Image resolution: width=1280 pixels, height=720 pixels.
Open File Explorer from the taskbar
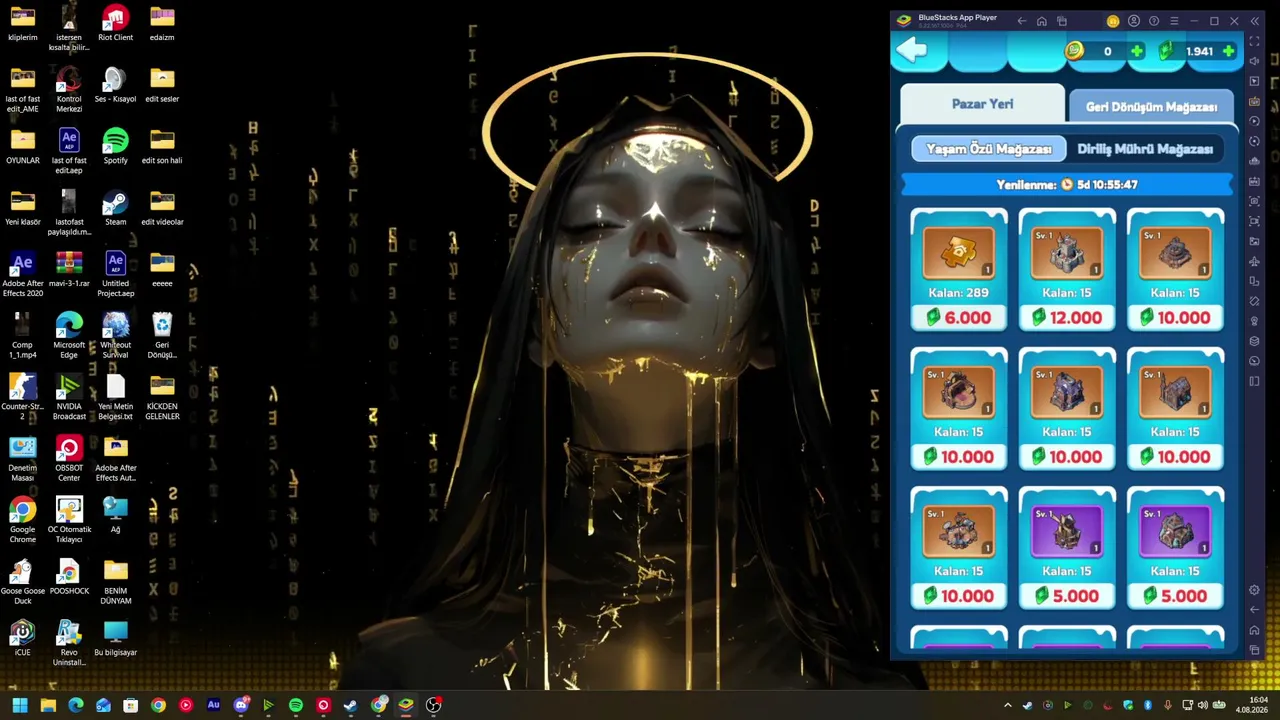tap(48, 705)
